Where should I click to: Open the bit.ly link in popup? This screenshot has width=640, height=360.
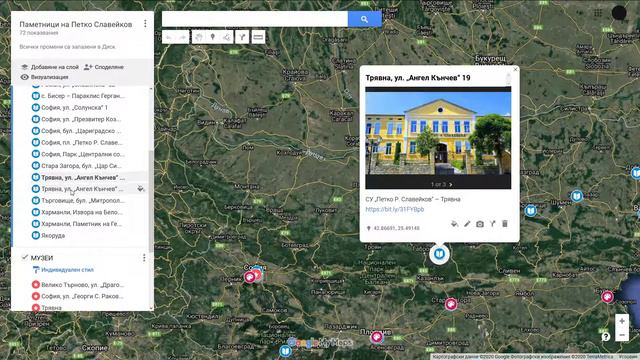coord(395,209)
